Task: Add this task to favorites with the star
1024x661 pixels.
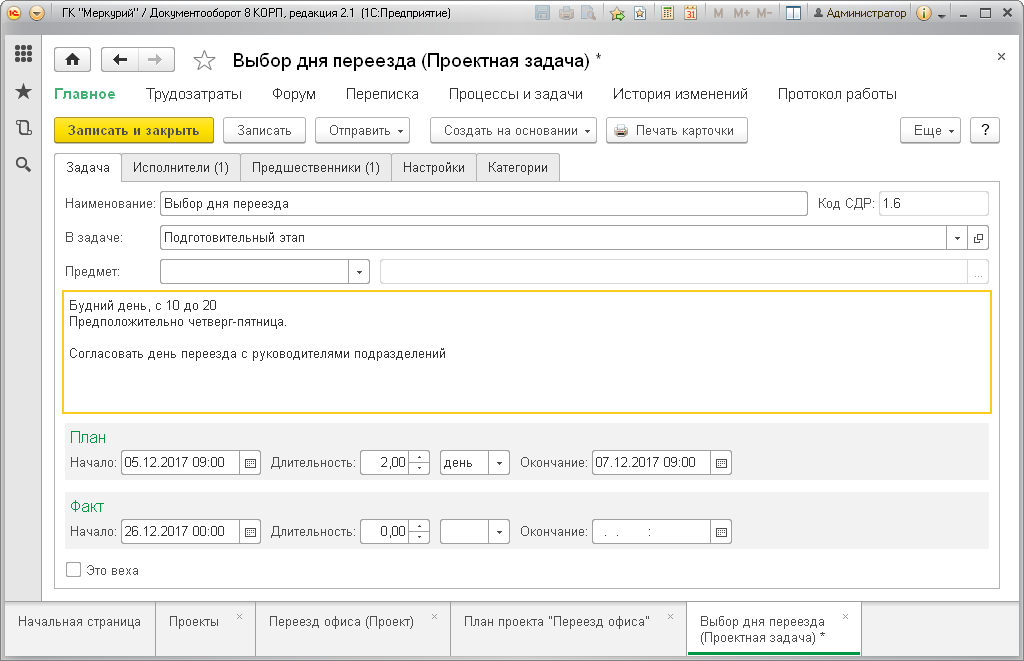Action: point(204,61)
